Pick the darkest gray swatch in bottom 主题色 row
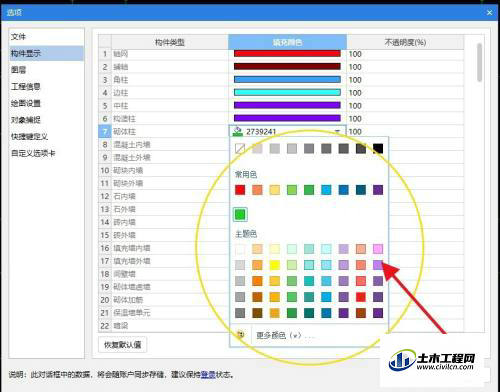Viewport: 500px width, 392px height. point(240,313)
